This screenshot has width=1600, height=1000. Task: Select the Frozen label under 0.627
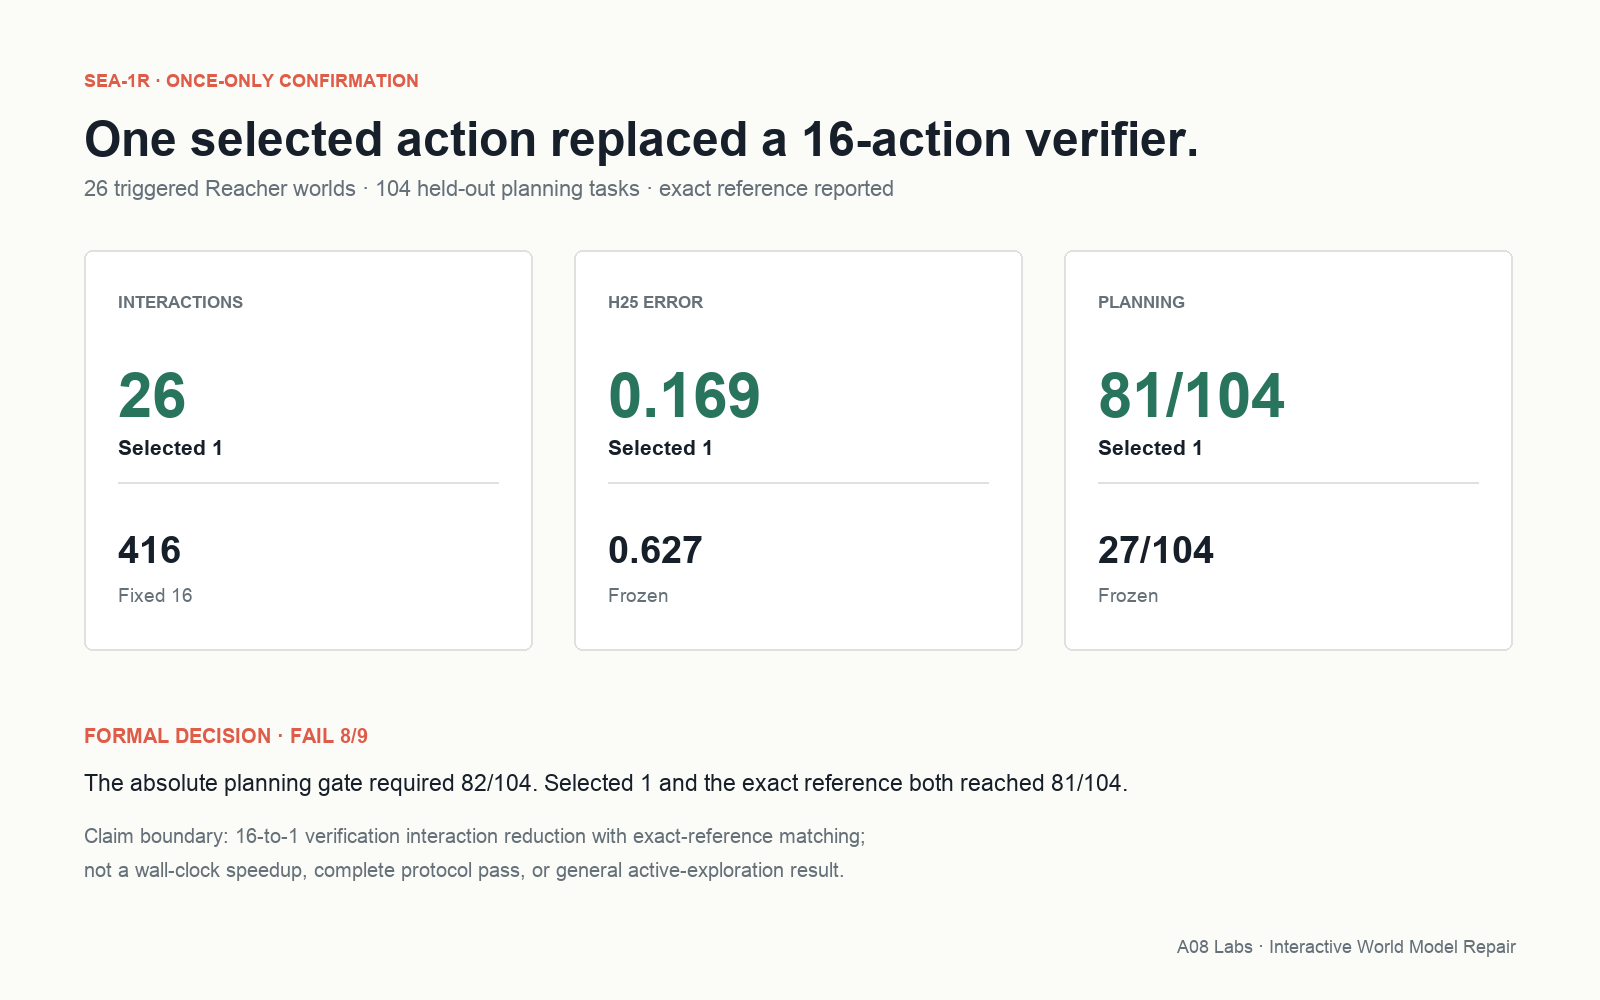[638, 596]
